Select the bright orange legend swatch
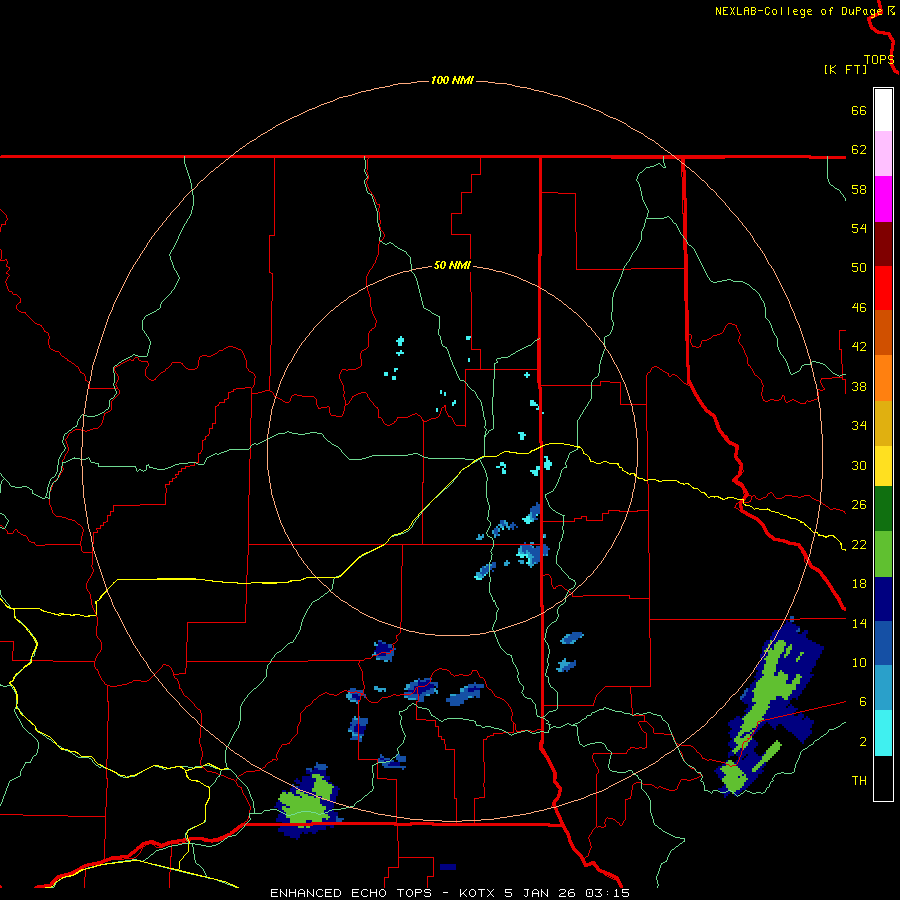Image resolution: width=900 pixels, height=900 pixels. 883,378
